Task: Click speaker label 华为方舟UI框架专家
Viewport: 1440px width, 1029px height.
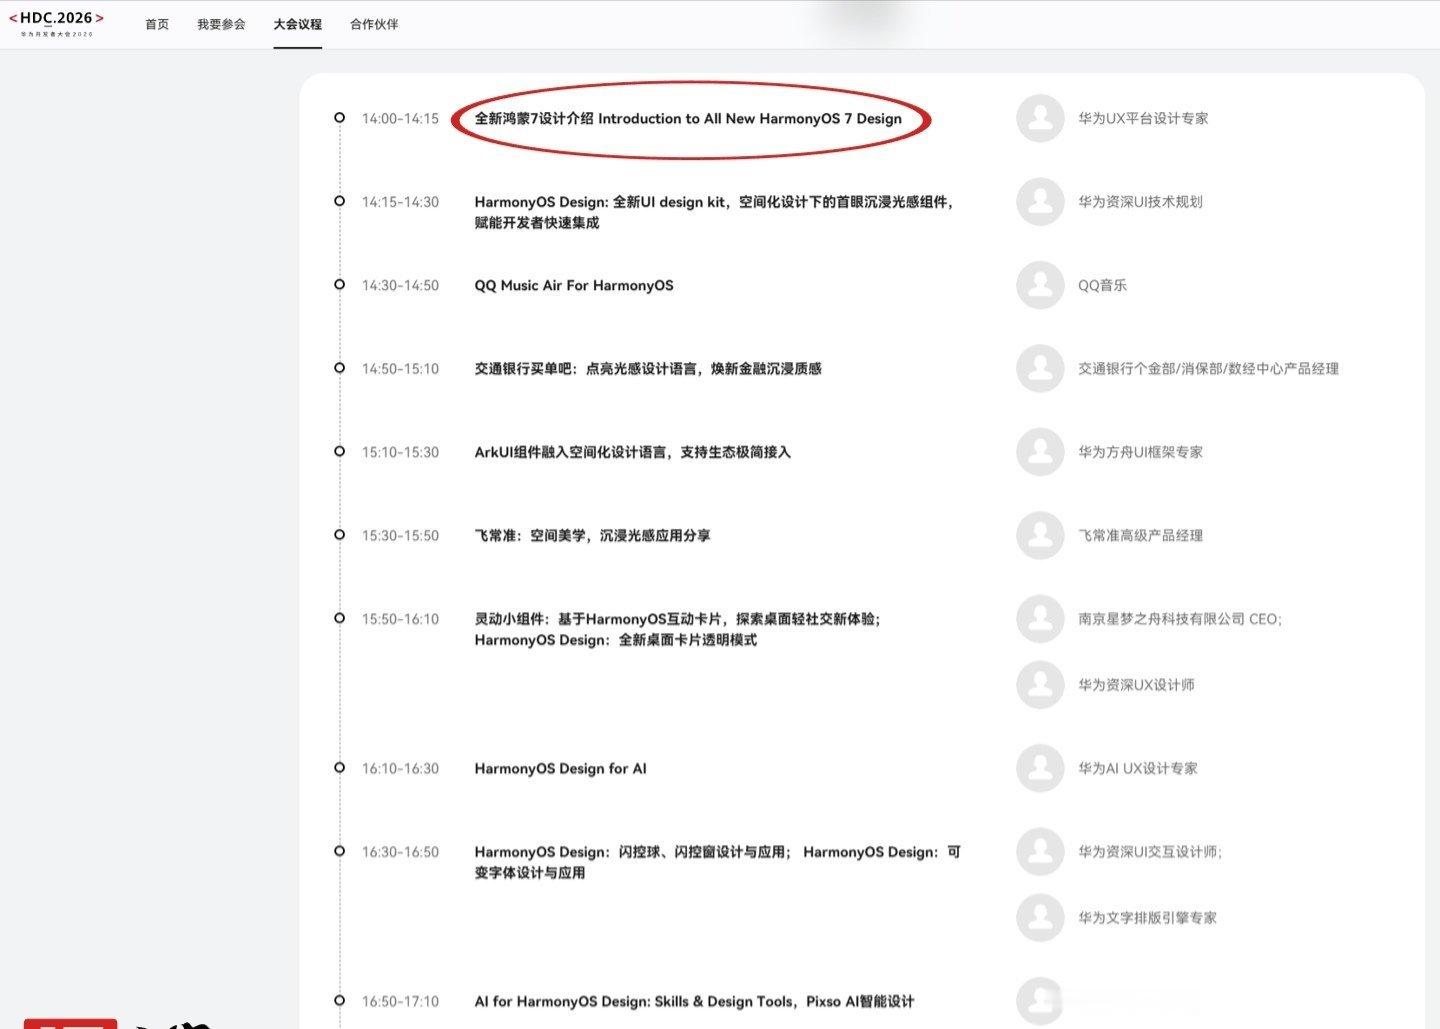Action: 1140,452
